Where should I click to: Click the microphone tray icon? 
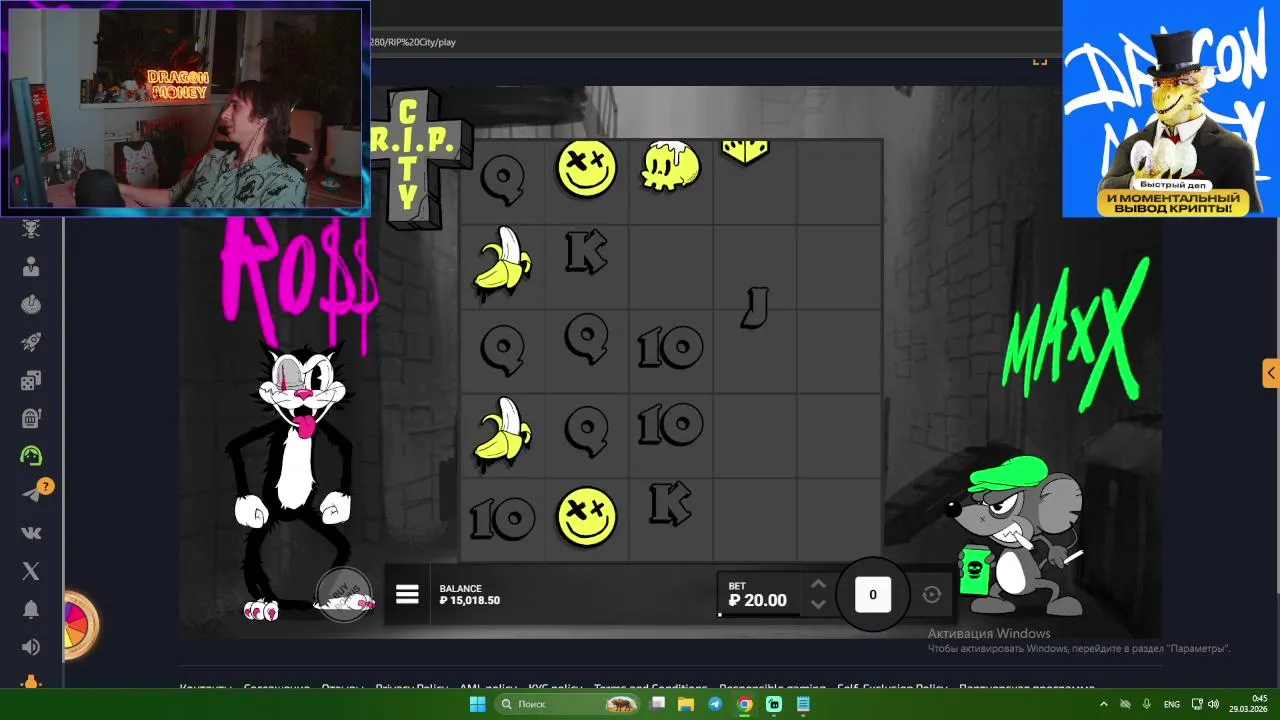(x=1146, y=704)
